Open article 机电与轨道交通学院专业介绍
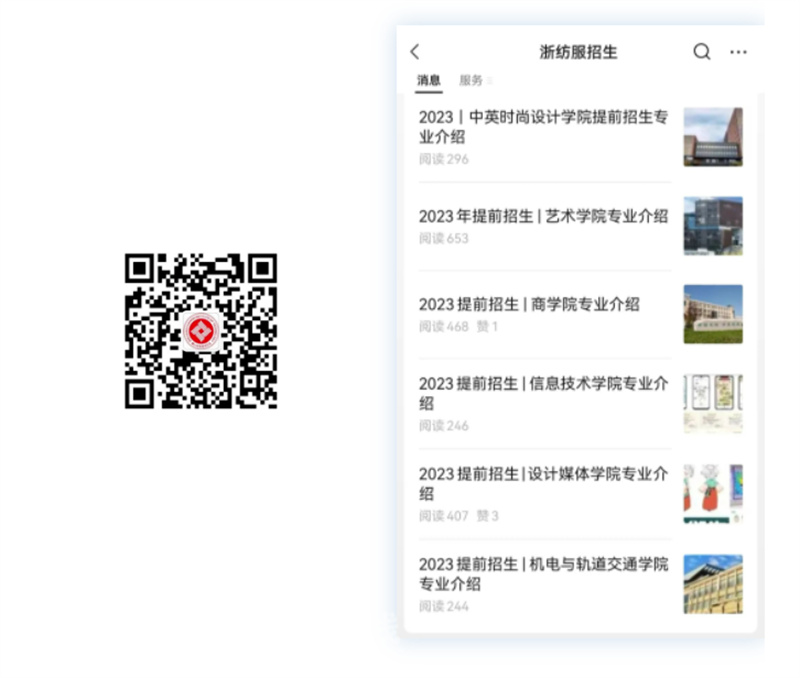The image size is (800, 678). pyautogui.click(x=543, y=573)
